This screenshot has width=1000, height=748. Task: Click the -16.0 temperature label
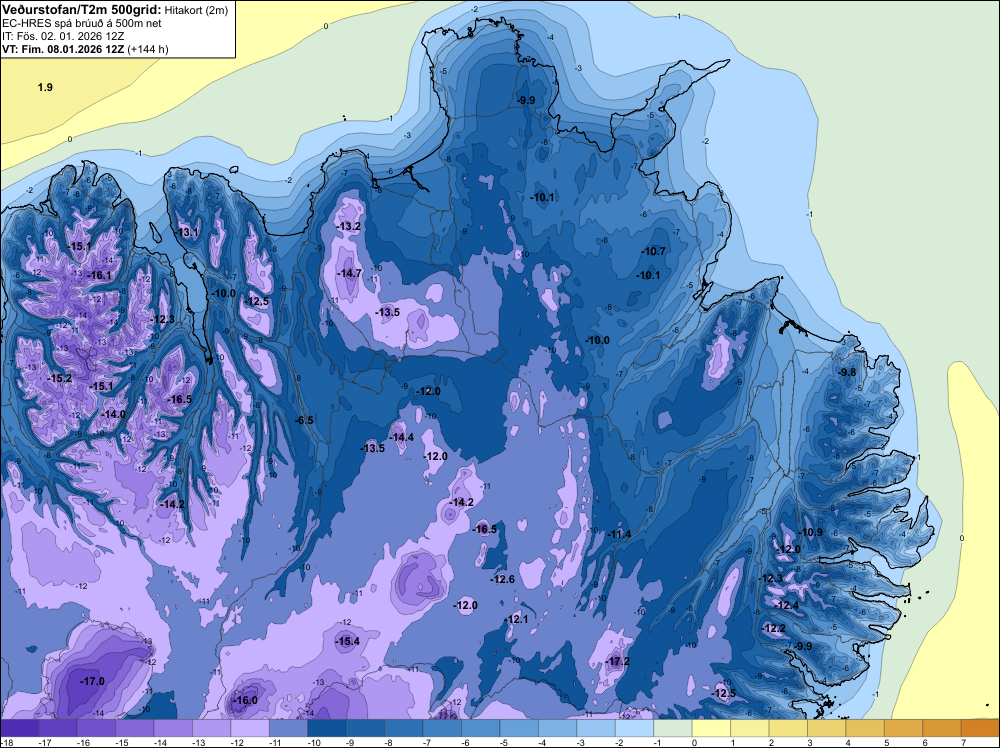[x=246, y=700]
